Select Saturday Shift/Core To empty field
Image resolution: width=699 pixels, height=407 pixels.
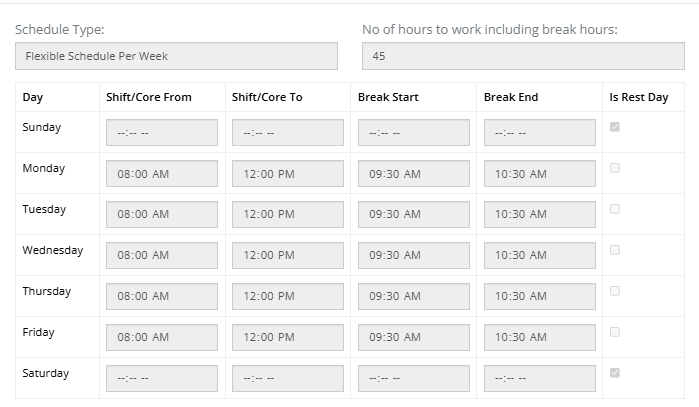pyautogui.click(x=287, y=379)
